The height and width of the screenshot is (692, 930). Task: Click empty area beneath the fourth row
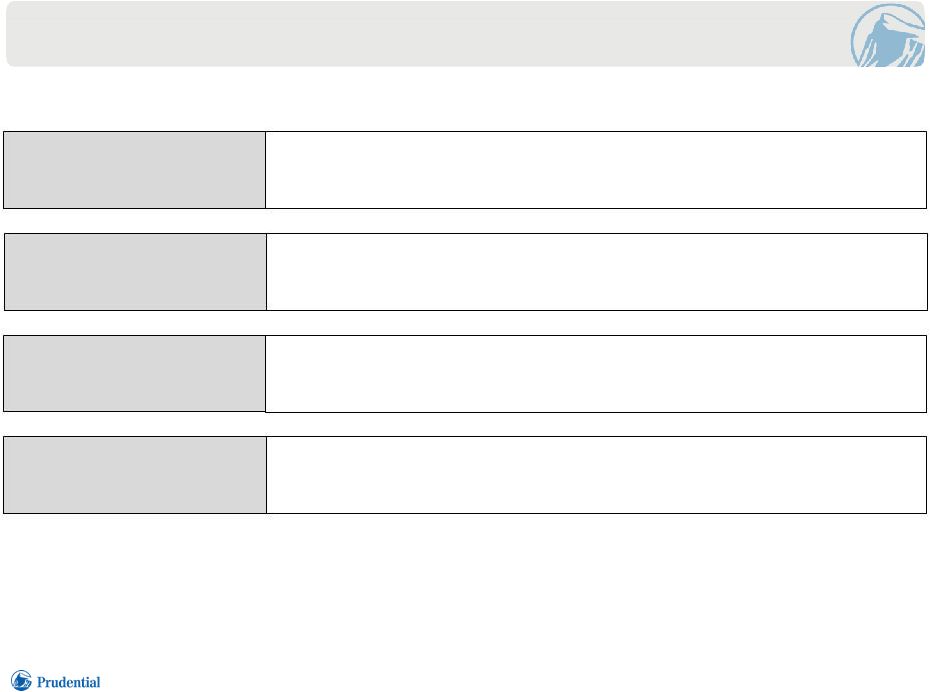465,590
